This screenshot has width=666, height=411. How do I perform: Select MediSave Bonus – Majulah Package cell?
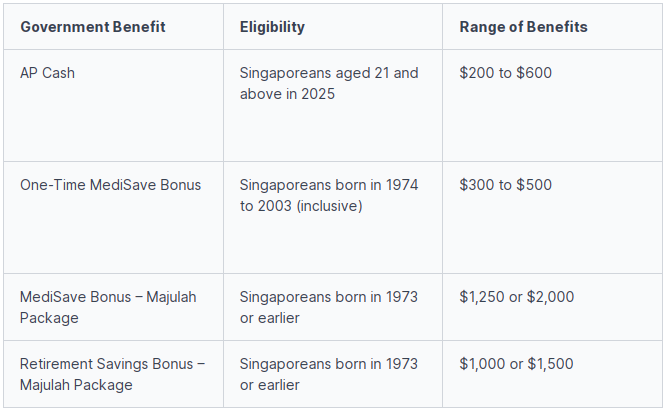pyautogui.click(x=108, y=307)
